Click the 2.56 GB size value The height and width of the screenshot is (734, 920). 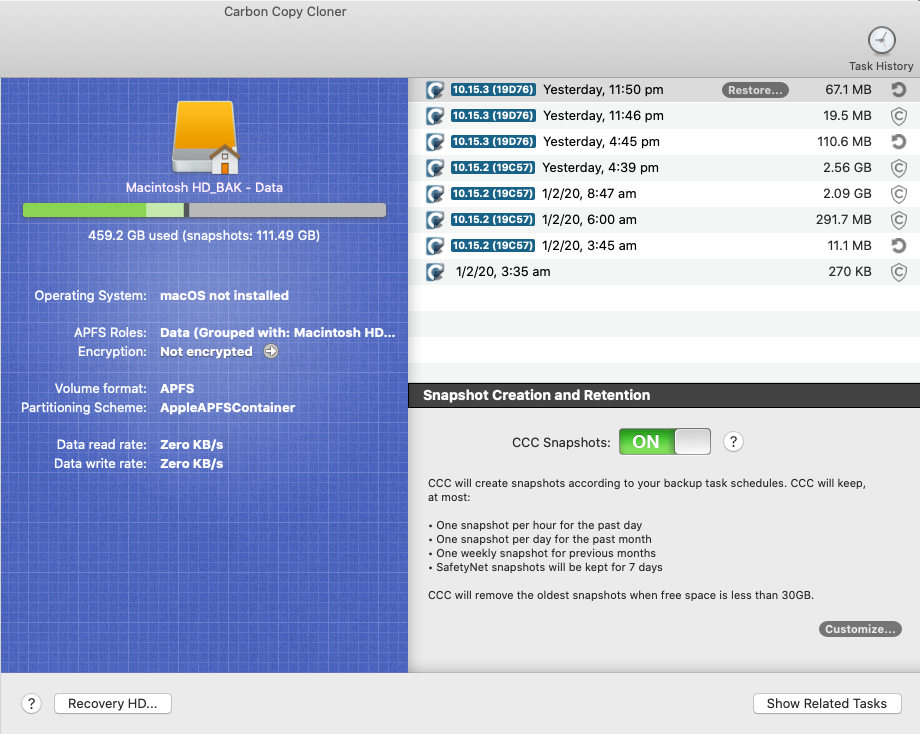847,168
